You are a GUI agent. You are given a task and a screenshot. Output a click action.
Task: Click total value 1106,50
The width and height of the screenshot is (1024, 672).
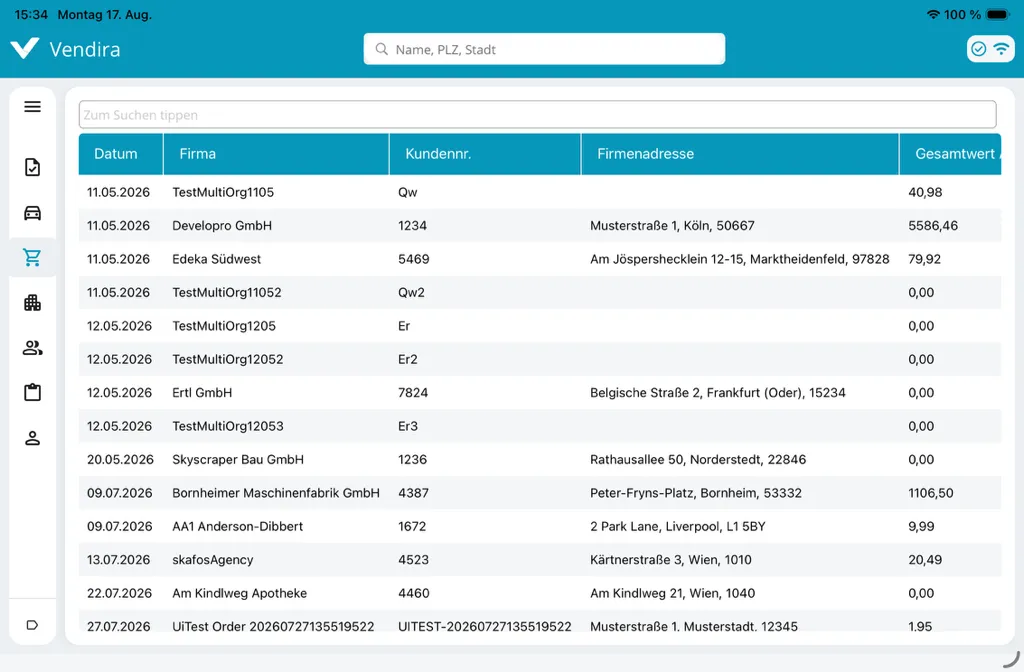point(931,492)
